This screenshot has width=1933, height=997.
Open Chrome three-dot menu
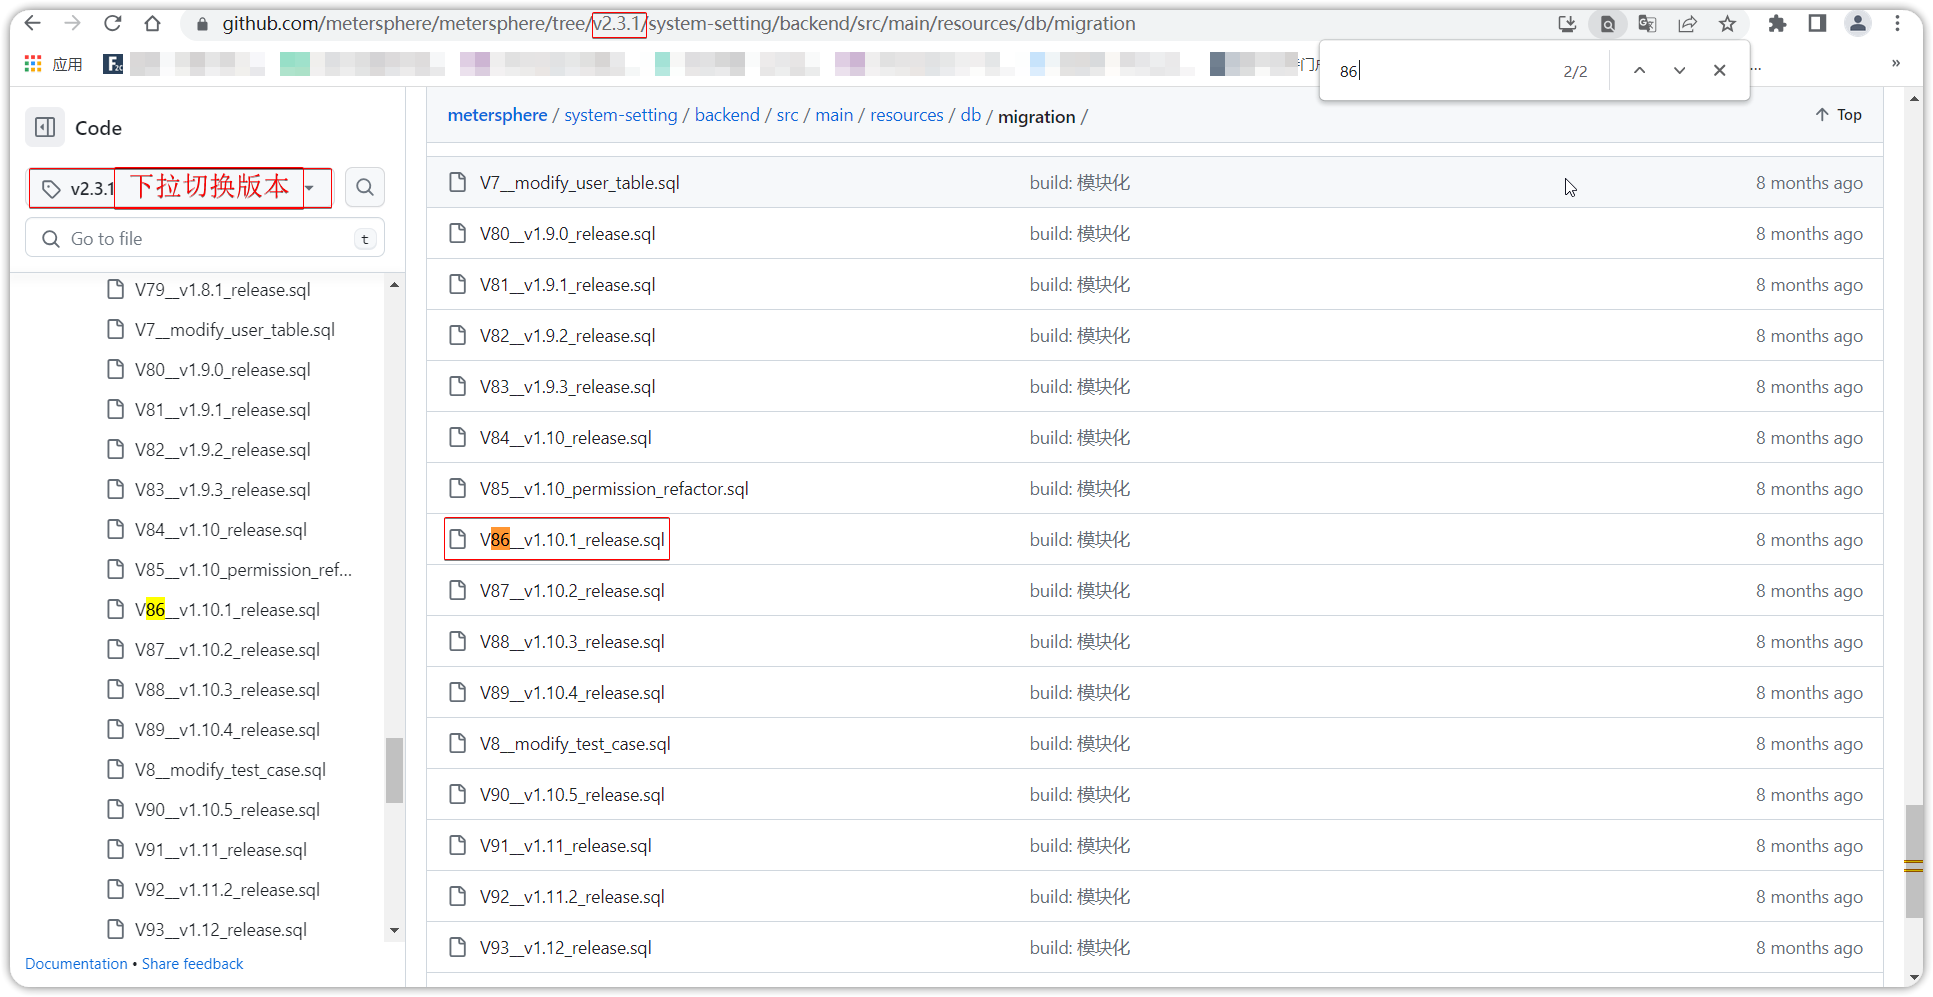coord(1897,24)
